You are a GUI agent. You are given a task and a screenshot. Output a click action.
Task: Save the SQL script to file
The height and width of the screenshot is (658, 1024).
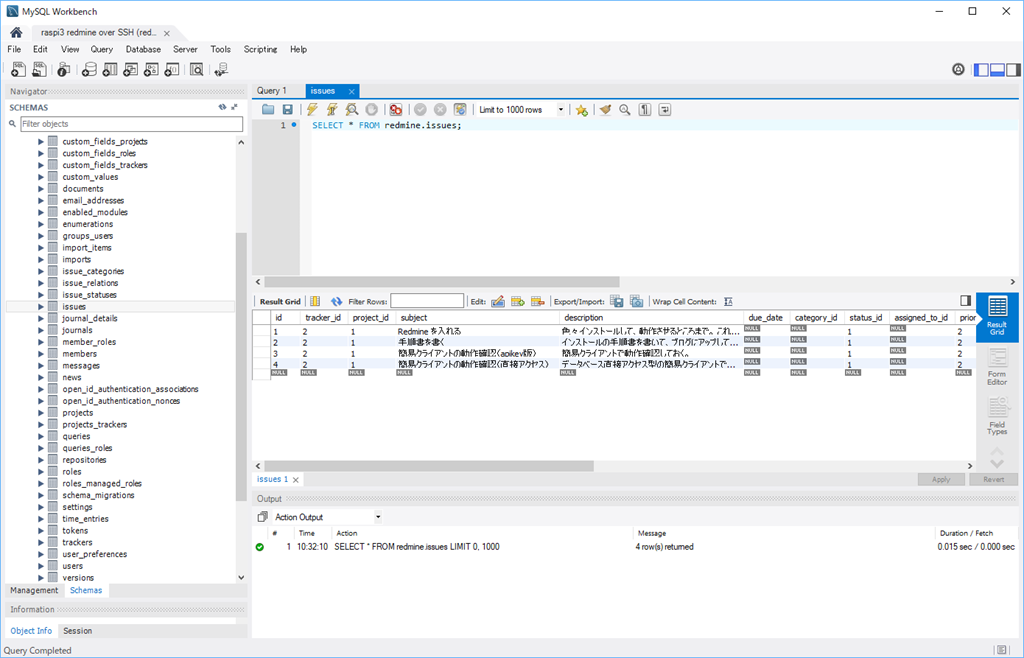(x=288, y=110)
